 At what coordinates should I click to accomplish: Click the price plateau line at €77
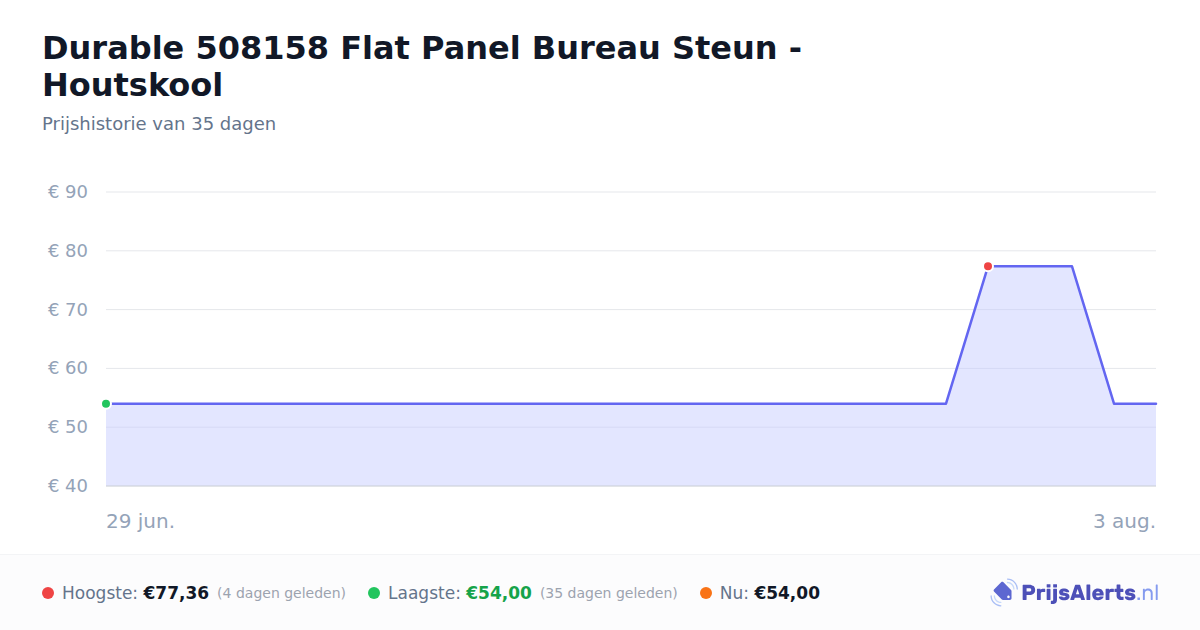click(x=1030, y=266)
